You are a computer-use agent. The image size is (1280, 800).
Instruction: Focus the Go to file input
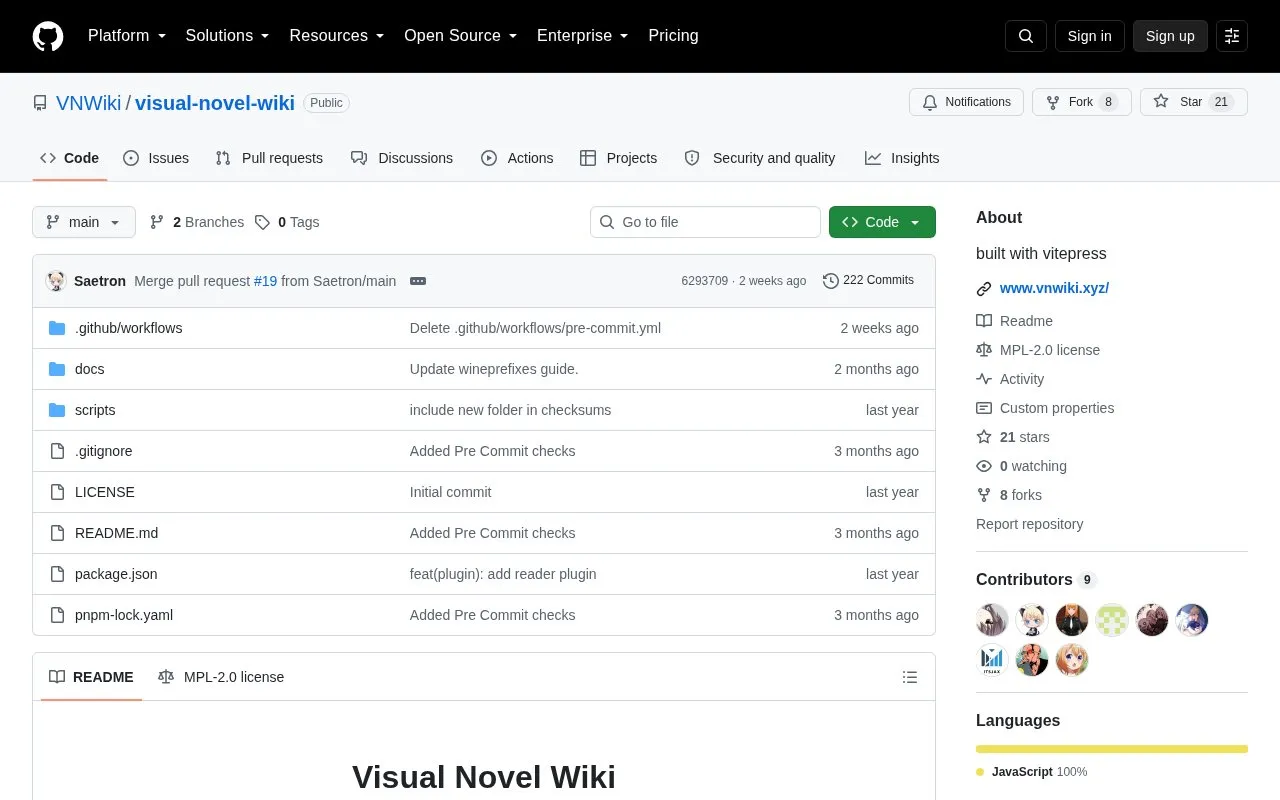[x=705, y=222]
